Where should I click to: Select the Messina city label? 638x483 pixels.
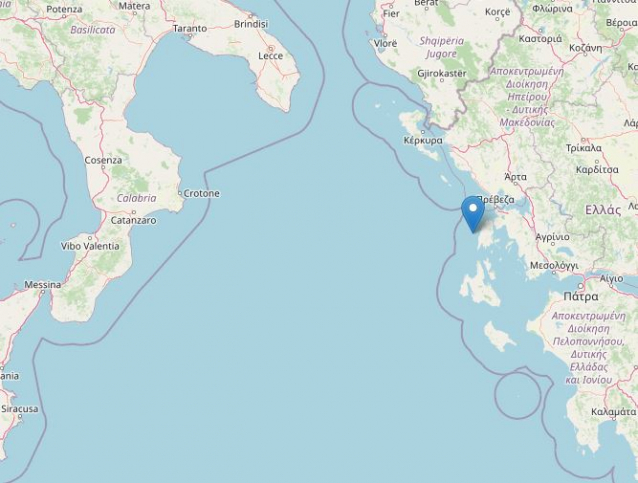pyautogui.click(x=43, y=285)
